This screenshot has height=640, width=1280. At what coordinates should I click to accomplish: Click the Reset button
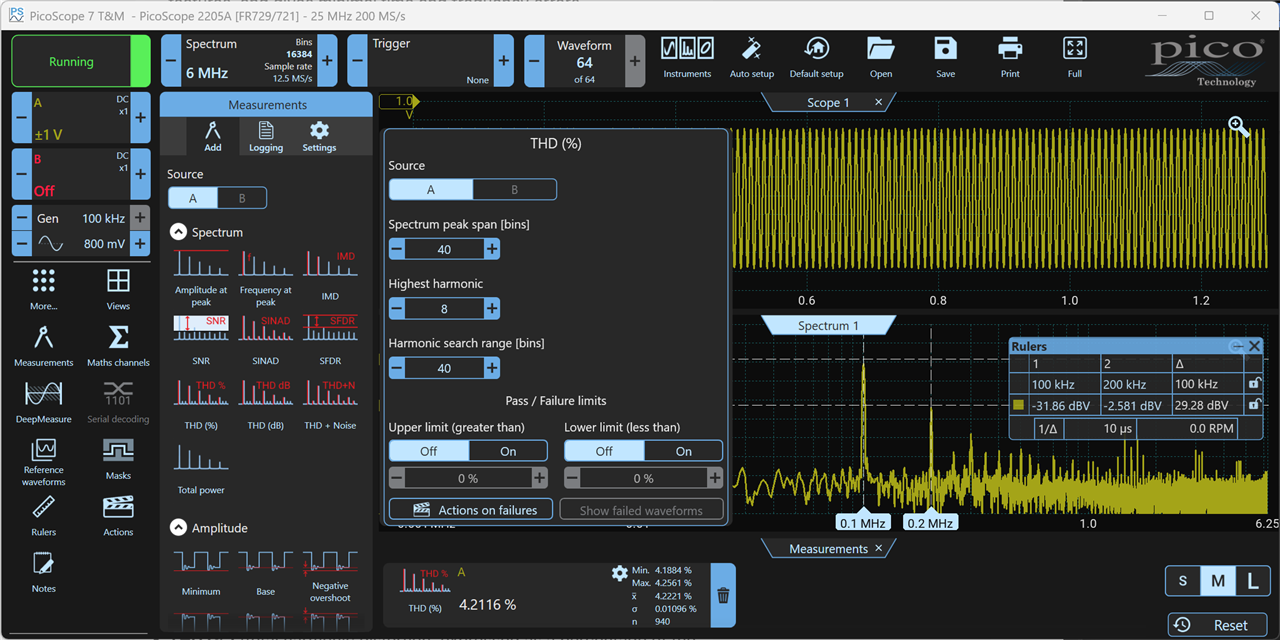point(1217,625)
